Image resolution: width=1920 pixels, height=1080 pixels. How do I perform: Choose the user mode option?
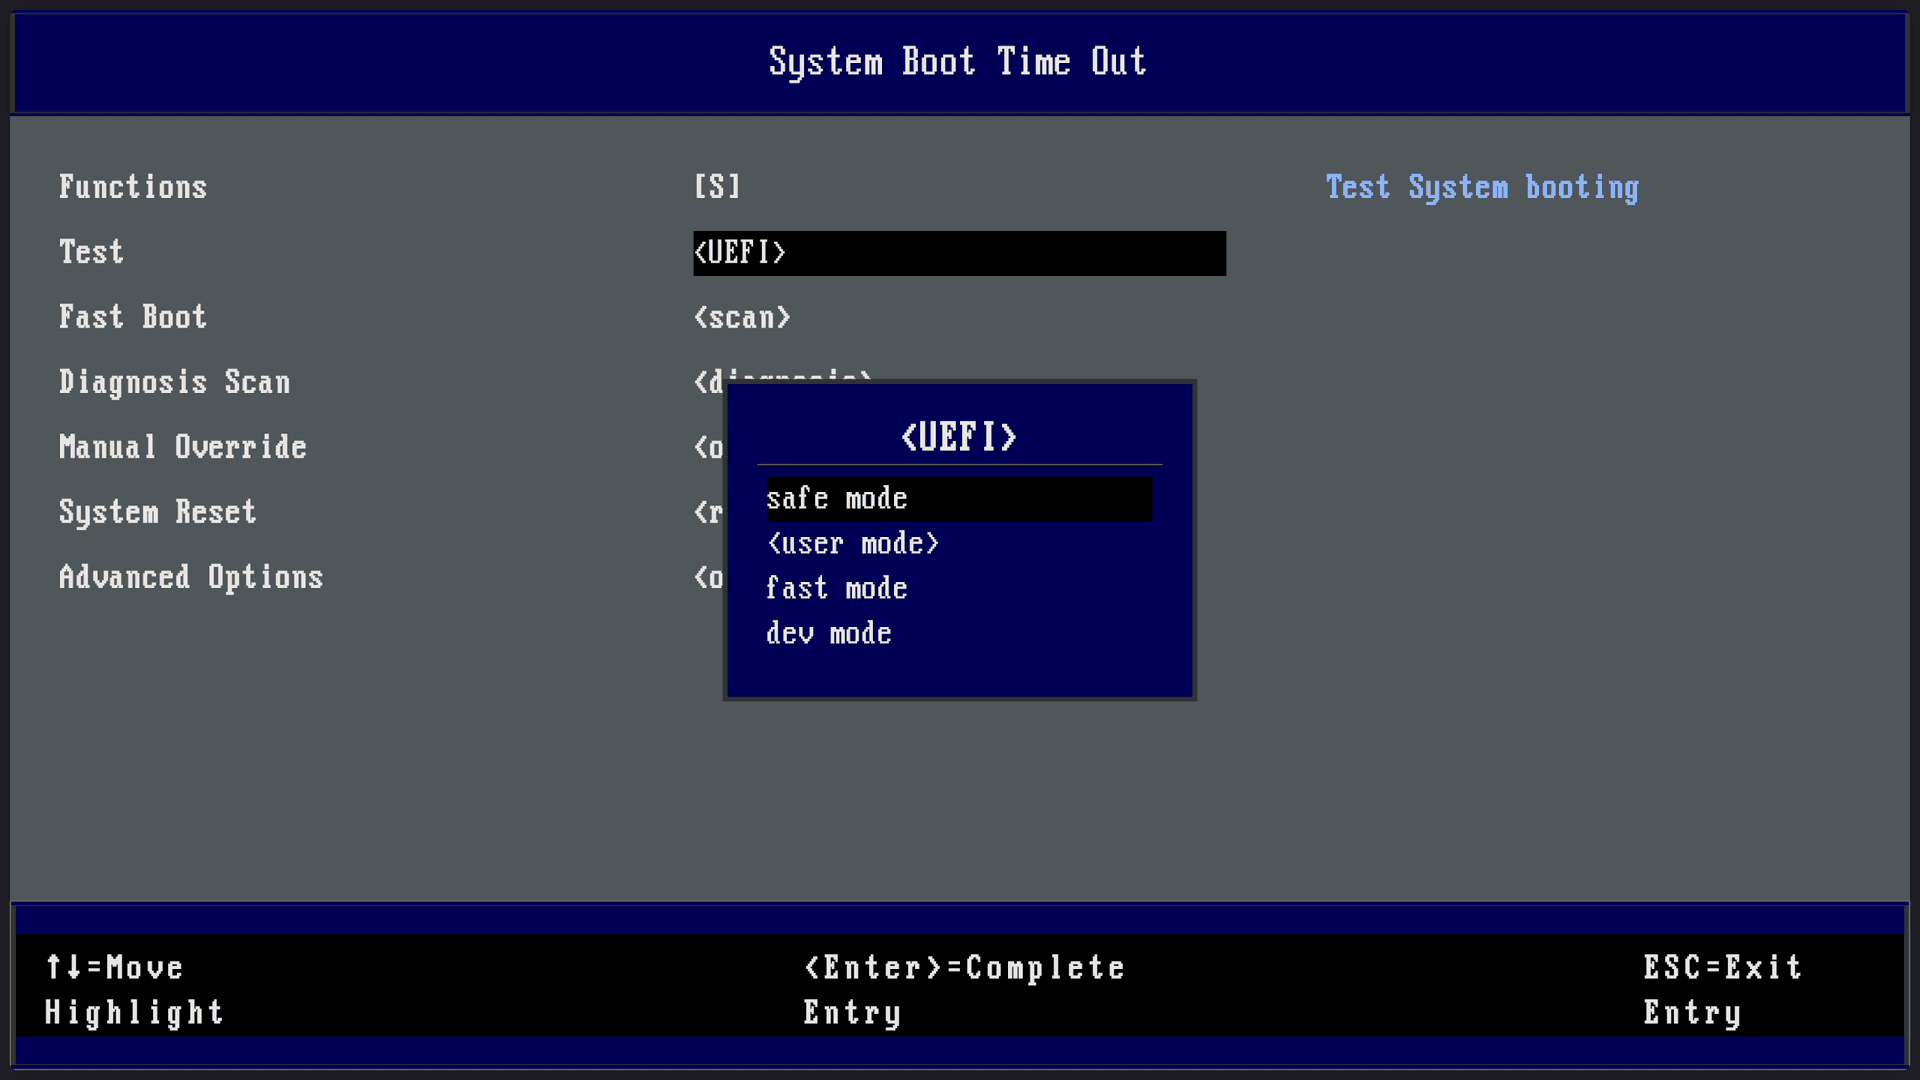tap(853, 544)
